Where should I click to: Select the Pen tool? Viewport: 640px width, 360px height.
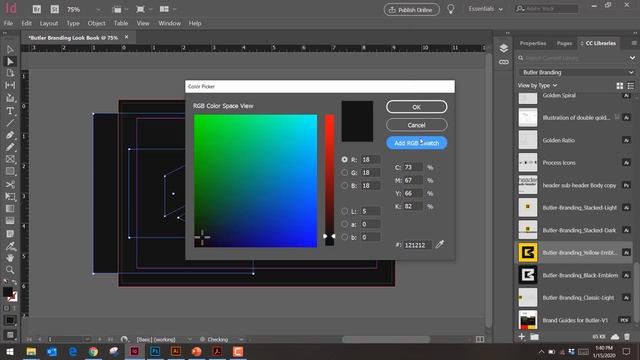(x=10, y=135)
